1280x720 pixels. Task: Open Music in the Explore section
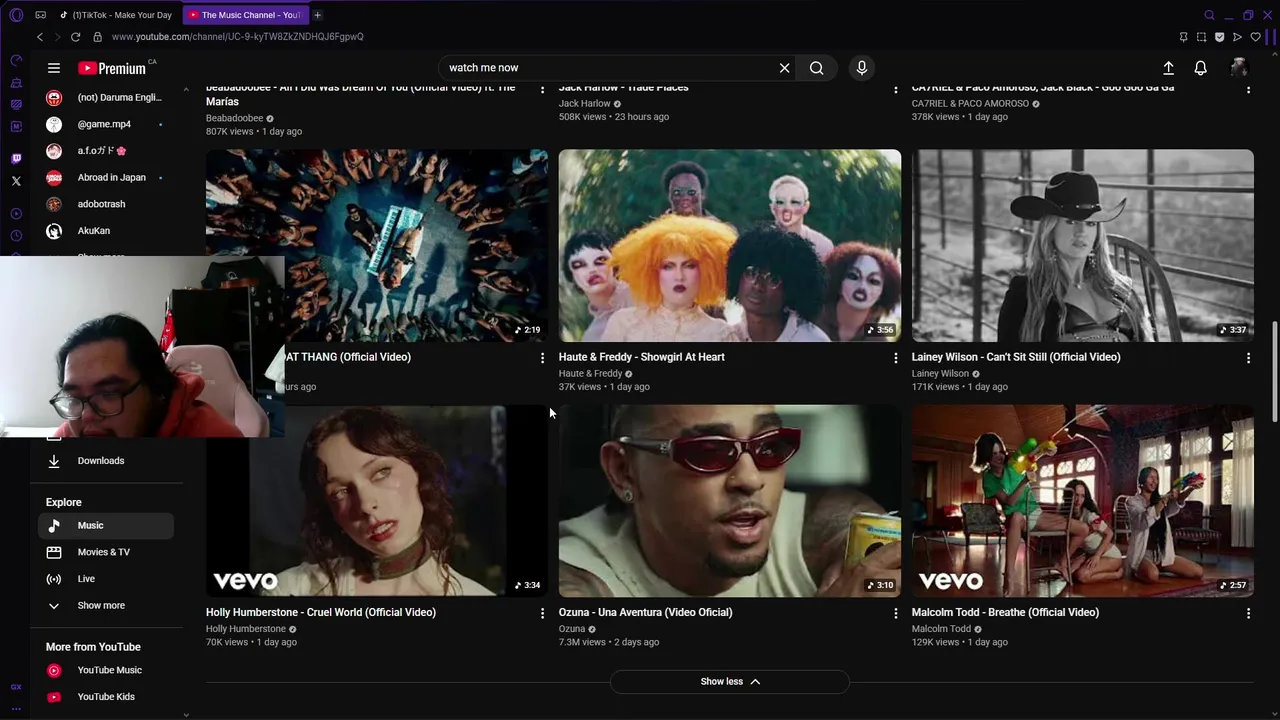106,525
